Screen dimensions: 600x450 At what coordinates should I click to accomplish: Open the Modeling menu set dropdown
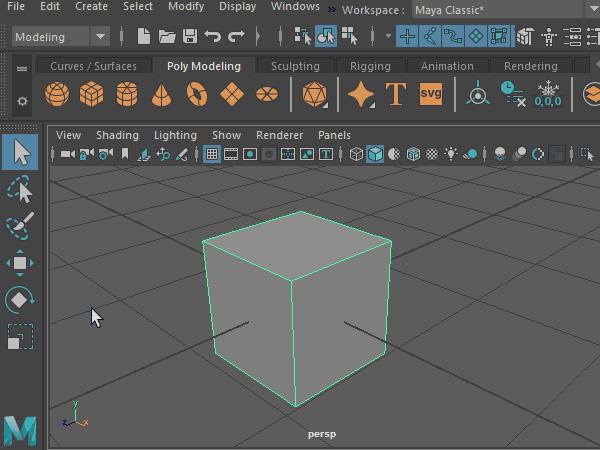click(61, 37)
